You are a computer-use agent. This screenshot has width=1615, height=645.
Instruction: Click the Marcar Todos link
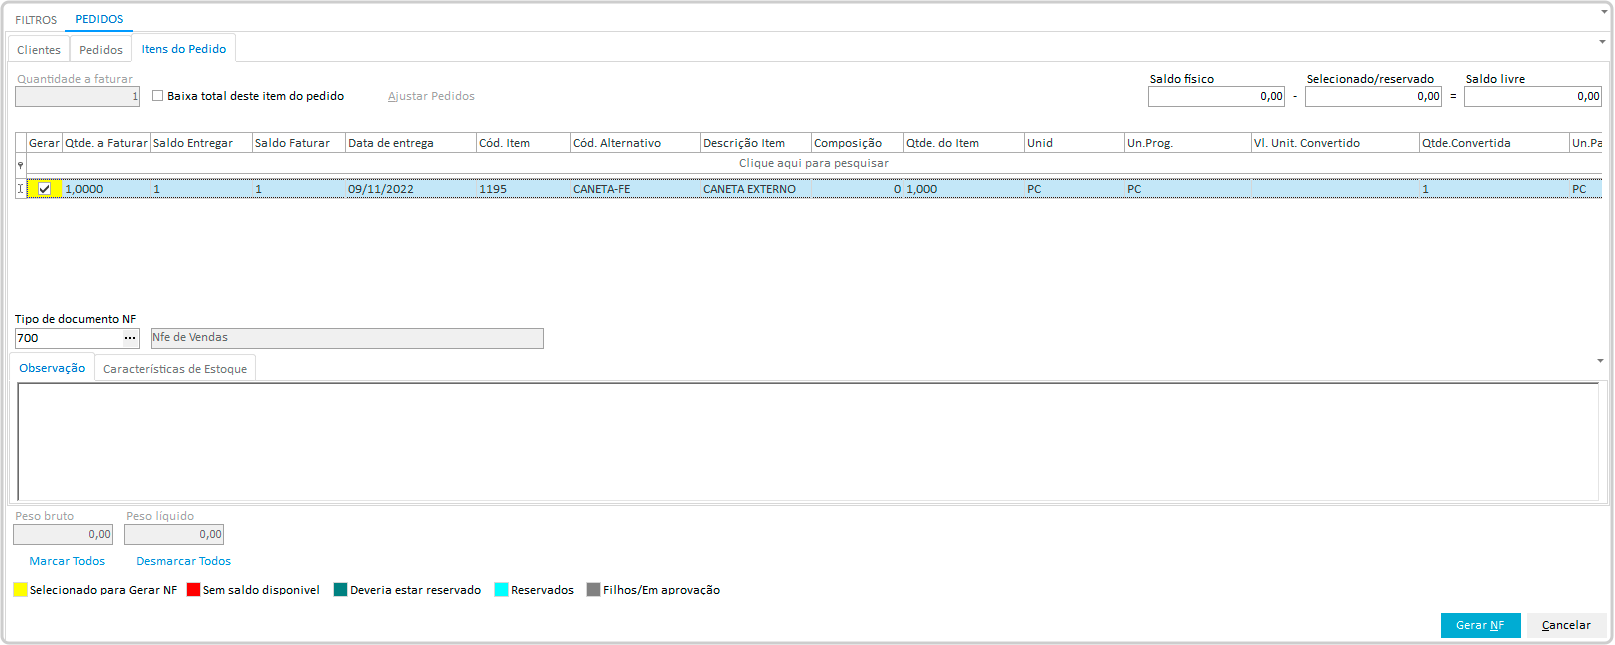[67, 561]
